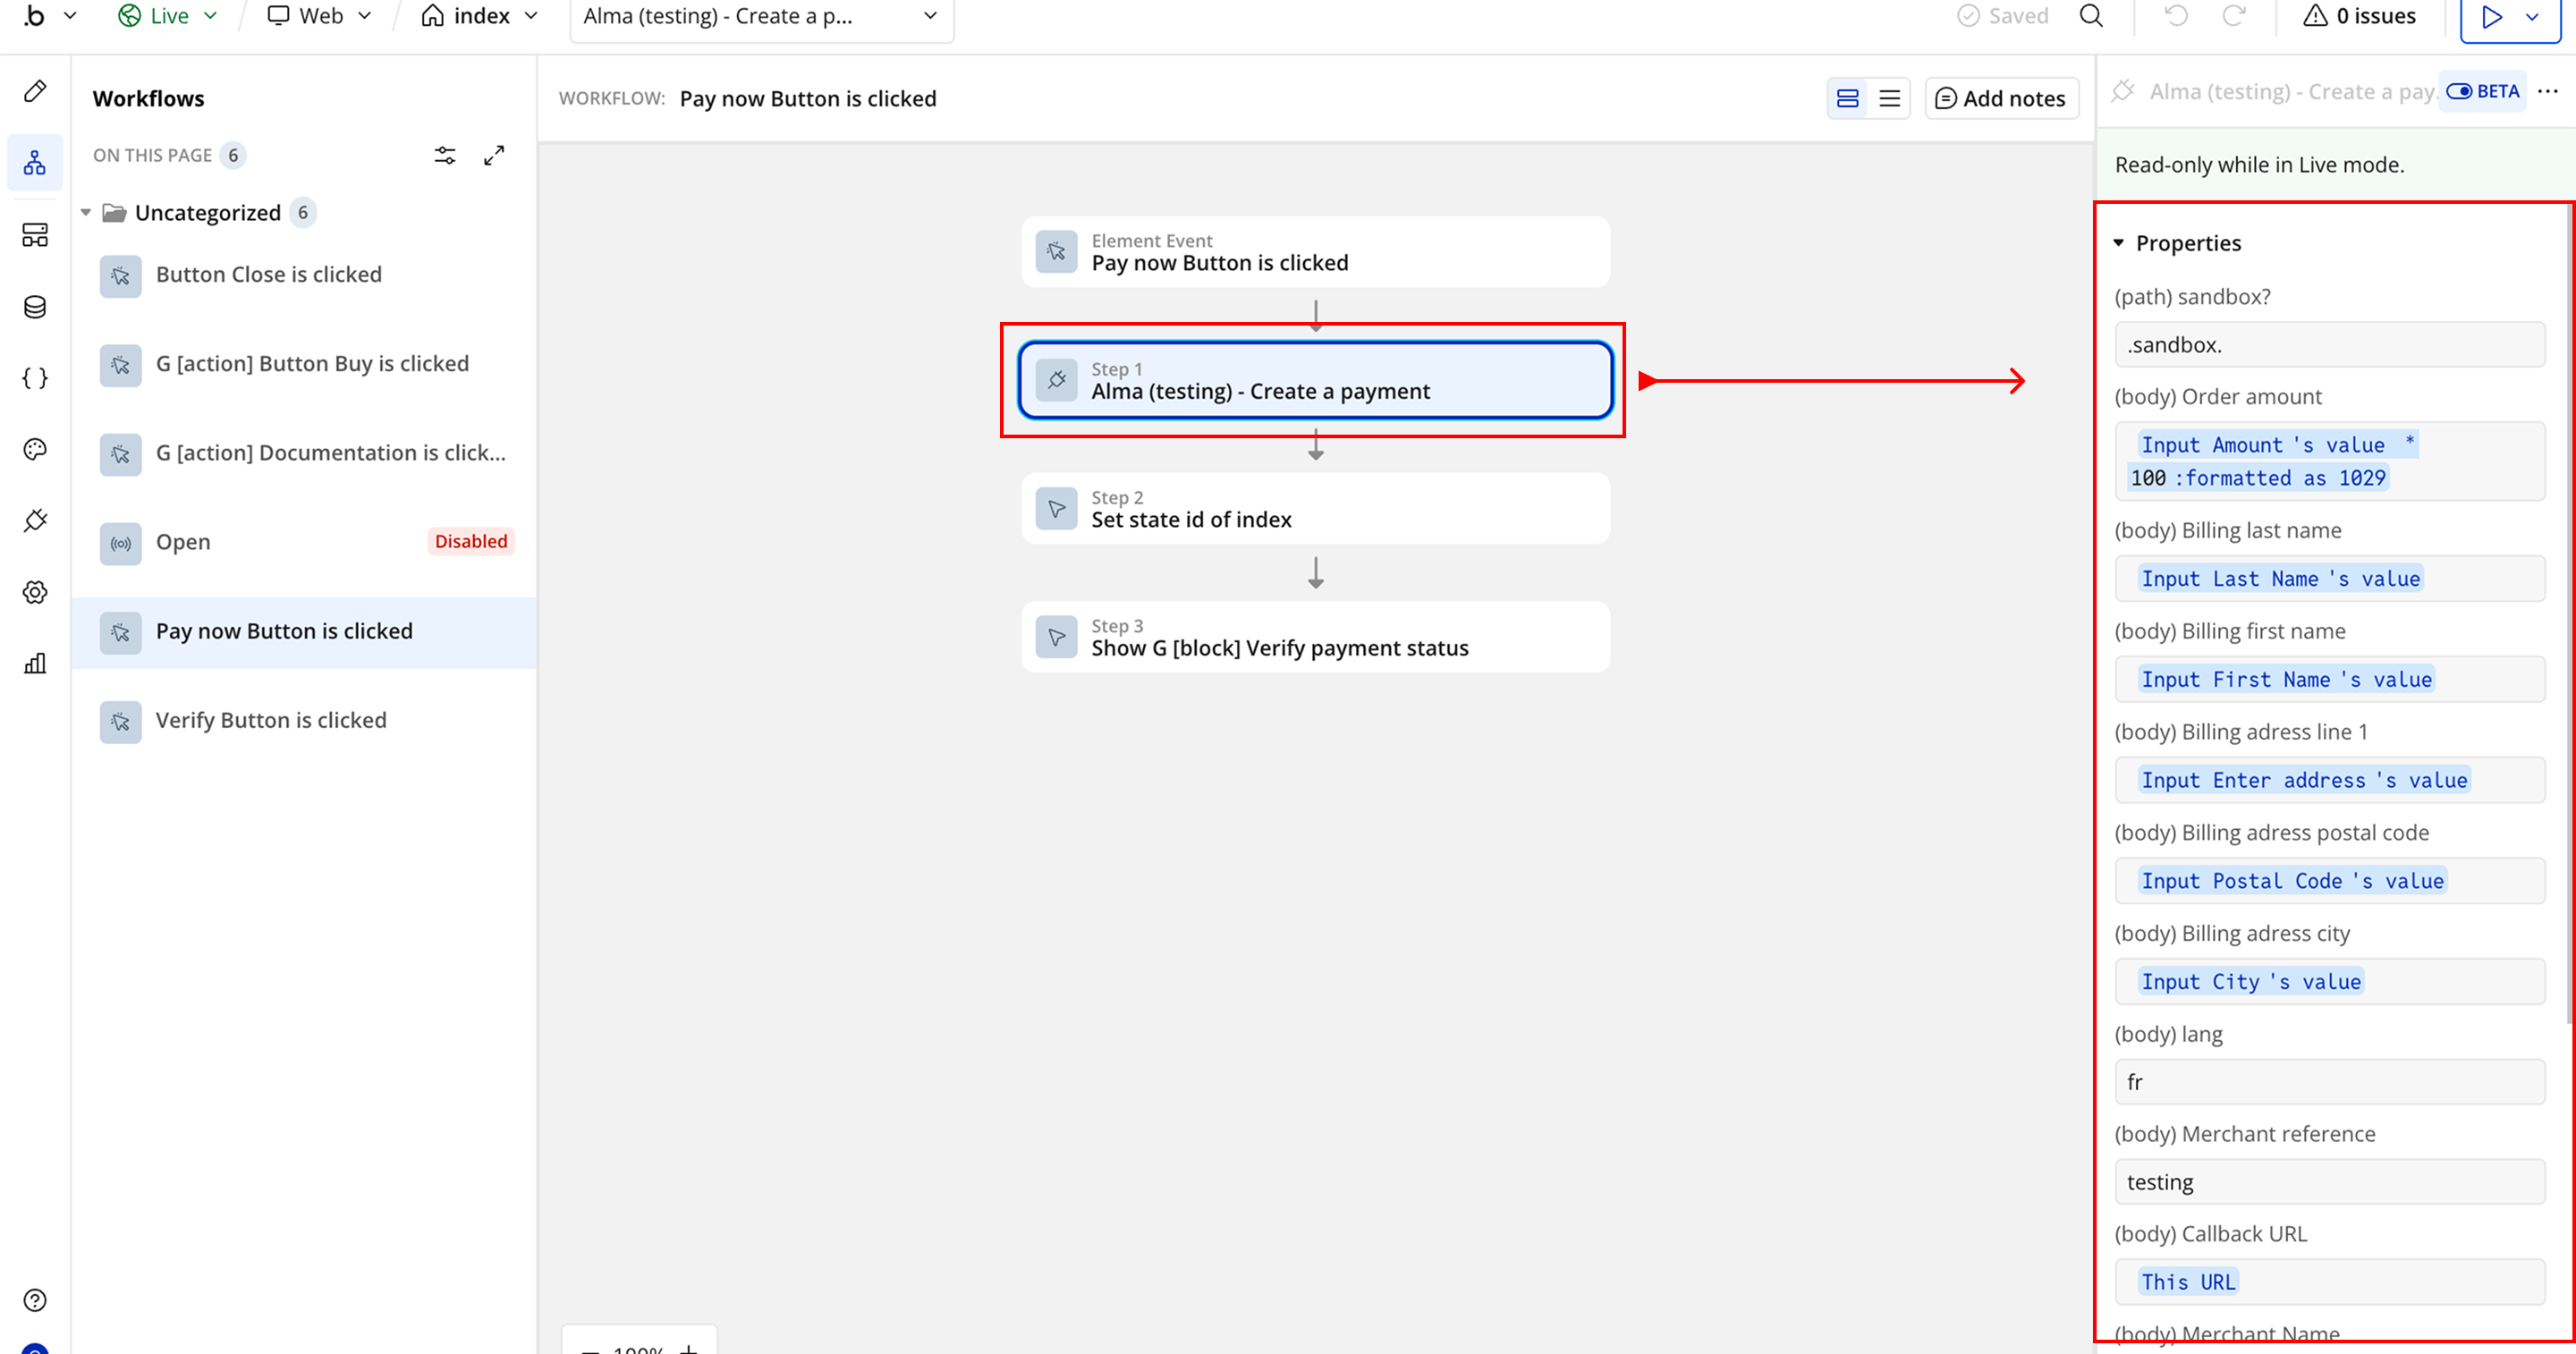The height and width of the screenshot is (1354, 2576).
Task: Switch to the compact list view toggle
Action: (x=1889, y=98)
